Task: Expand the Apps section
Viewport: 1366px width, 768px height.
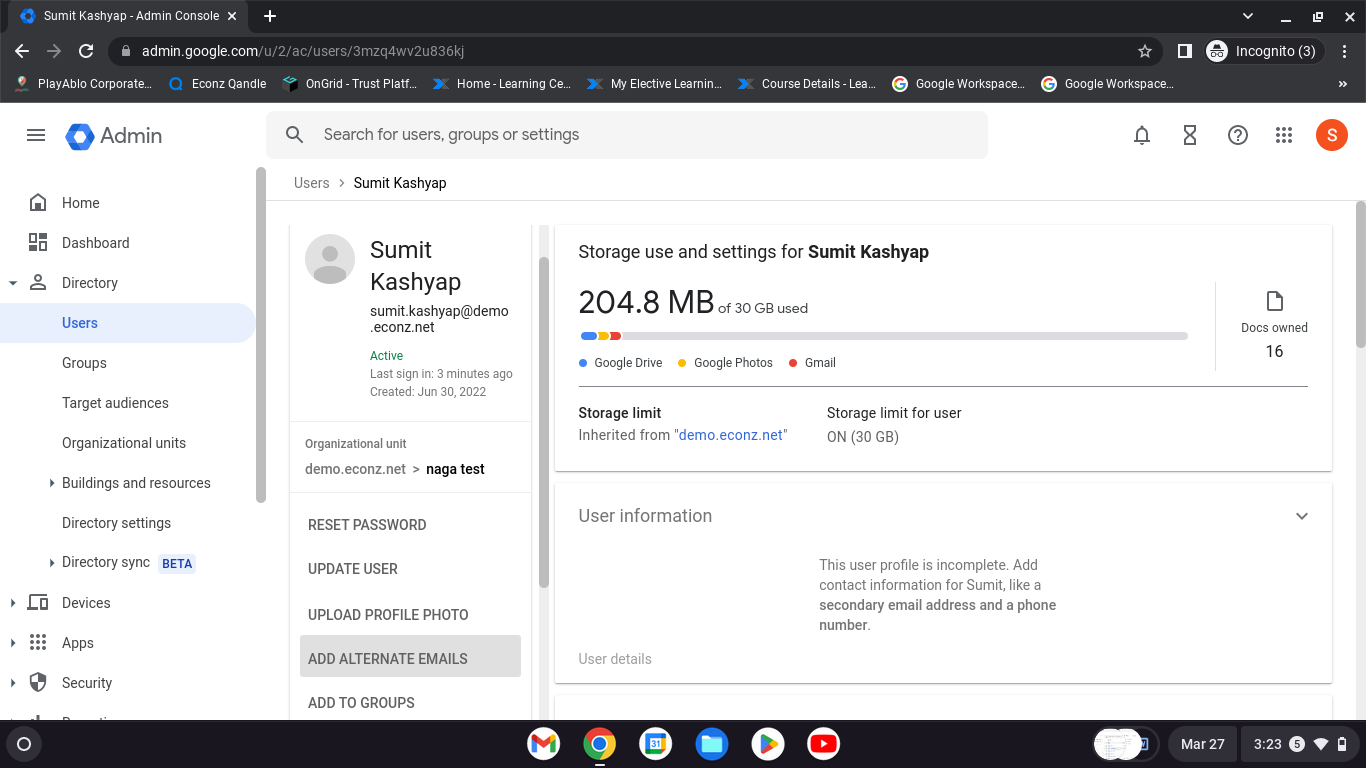Action: [13, 643]
